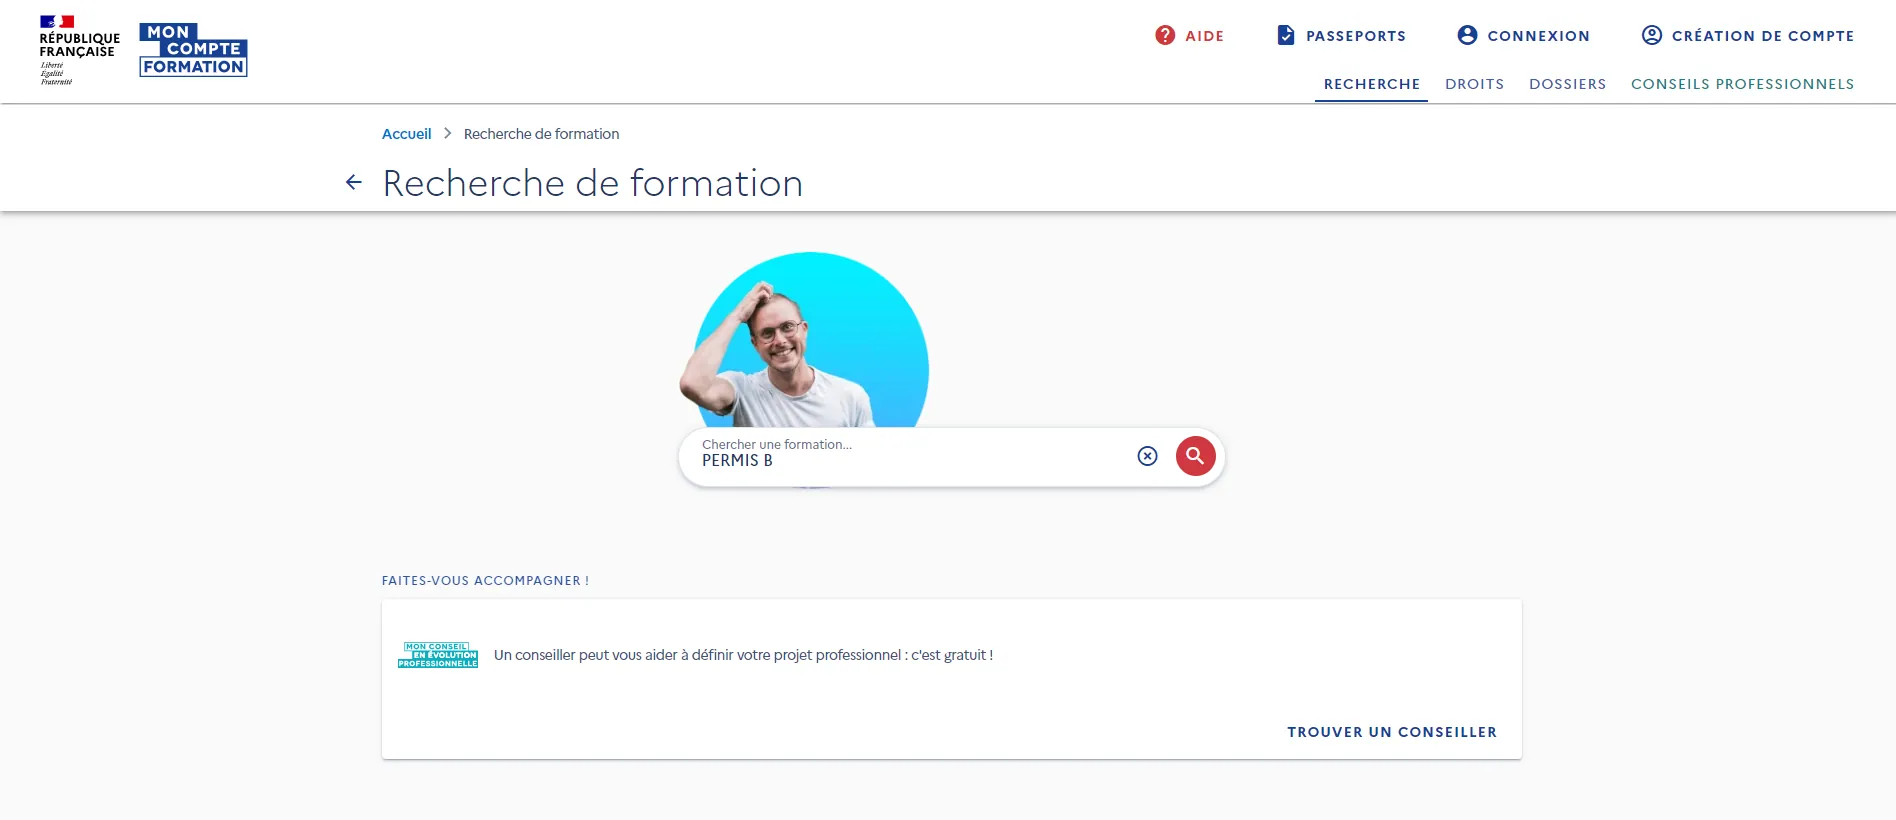Open the Passeports link label
Image resolution: width=1896 pixels, height=820 pixels.
click(1356, 36)
